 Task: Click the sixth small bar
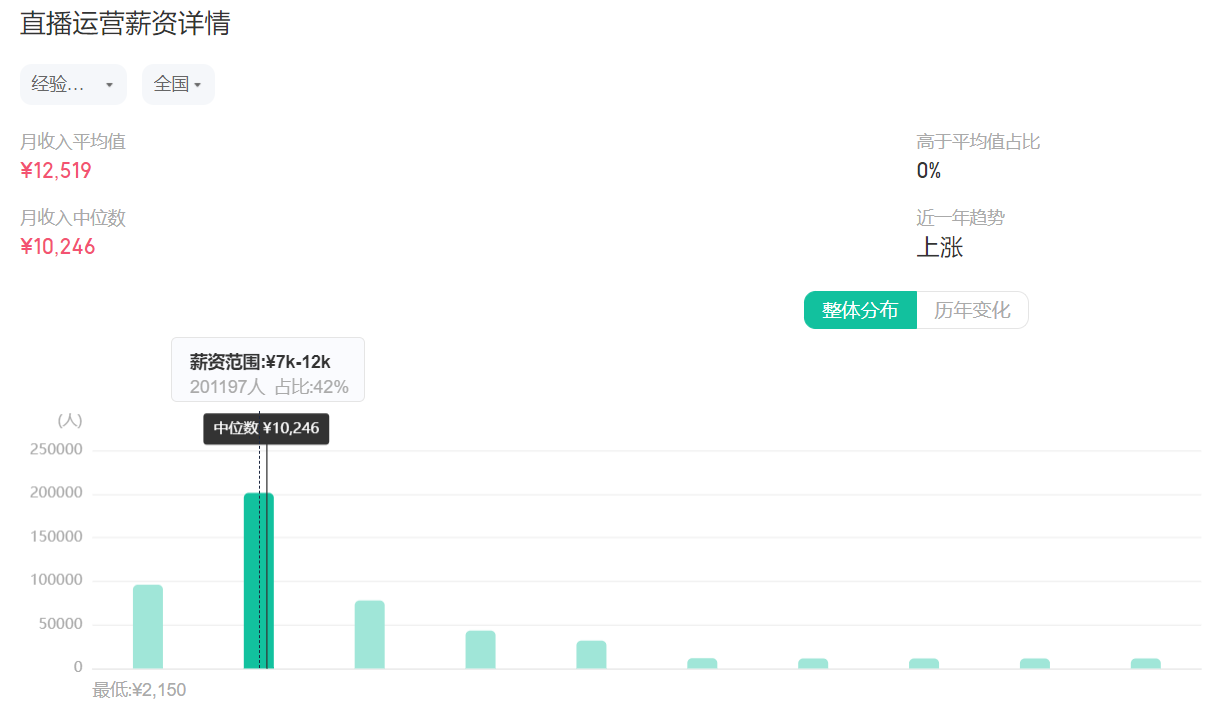click(702, 663)
